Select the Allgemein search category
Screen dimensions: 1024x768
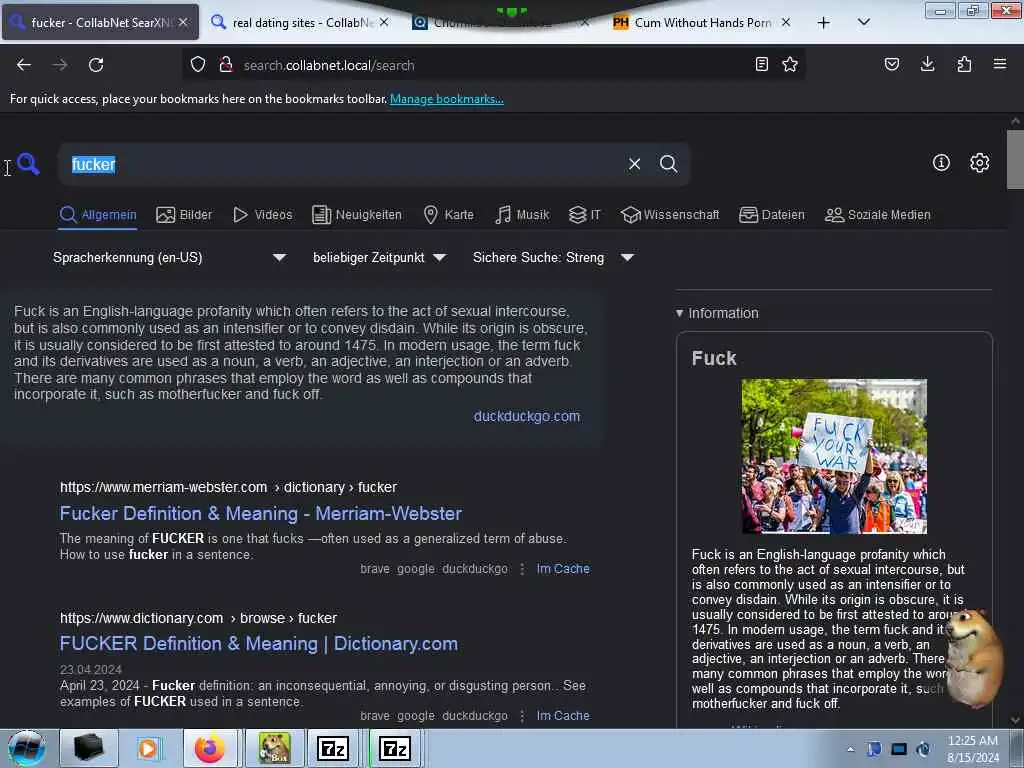(x=98, y=215)
